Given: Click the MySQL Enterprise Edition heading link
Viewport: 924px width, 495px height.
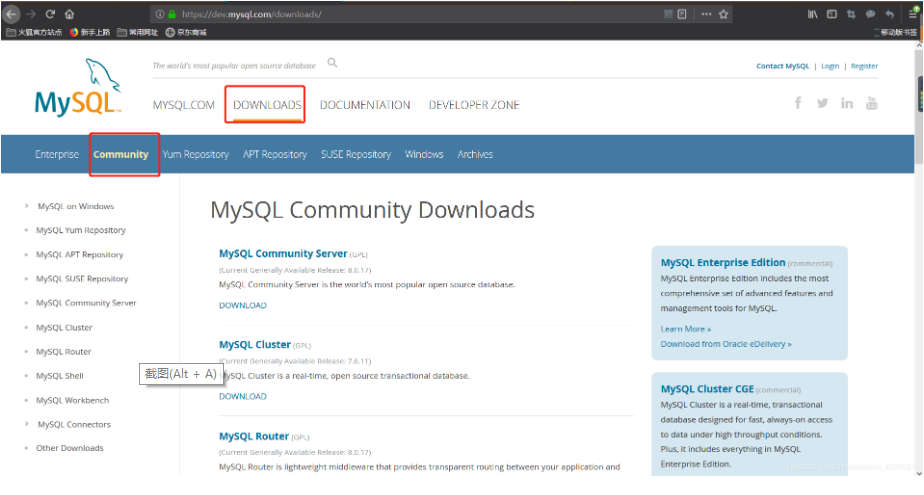Looking at the screenshot, I should coord(723,263).
